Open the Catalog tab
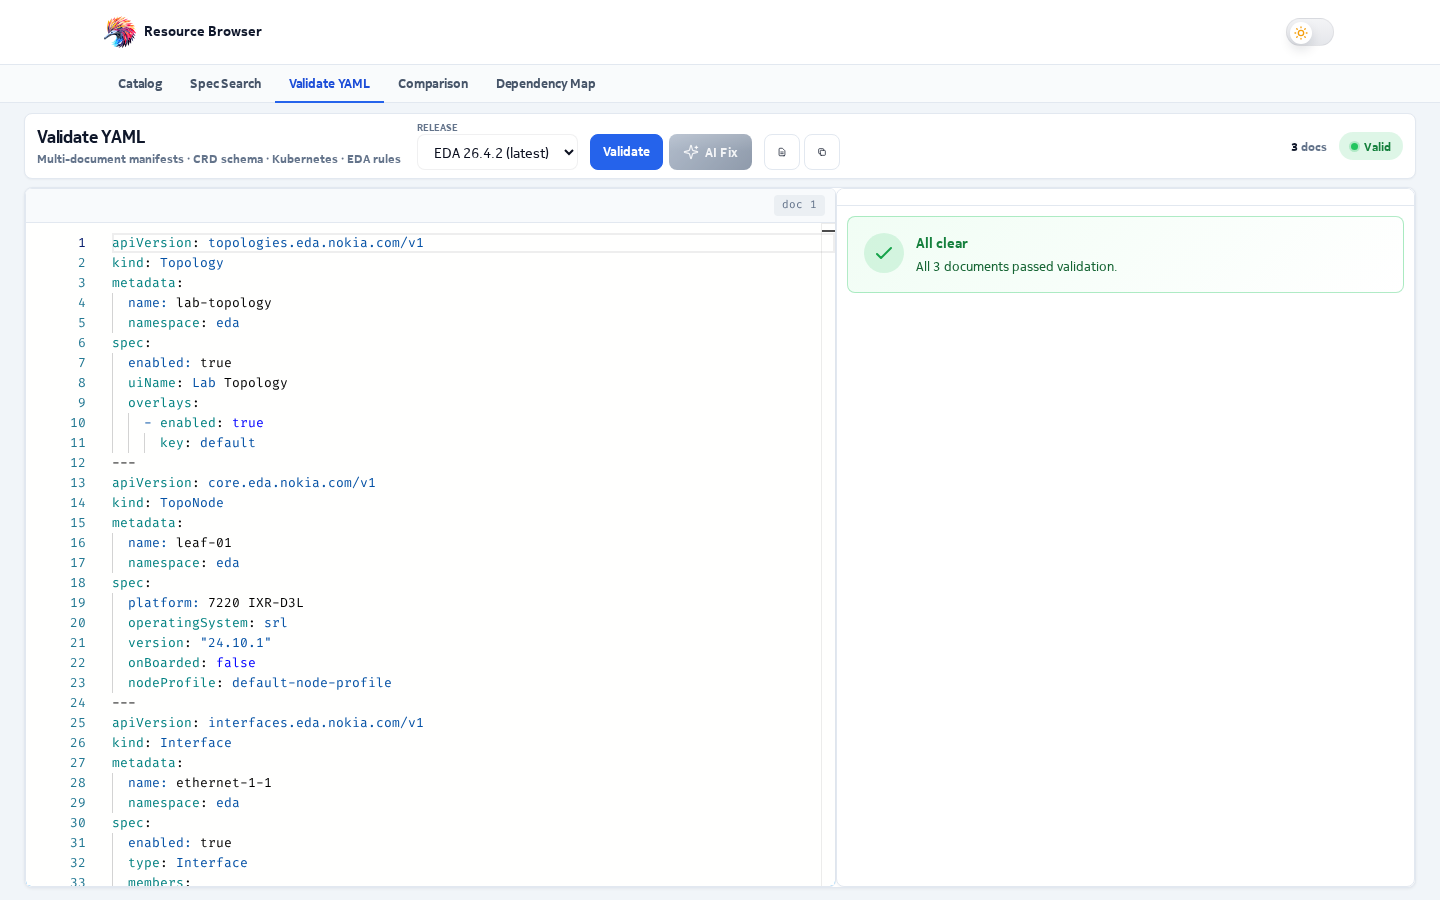1440x900 pixels. tap(140, 84)
